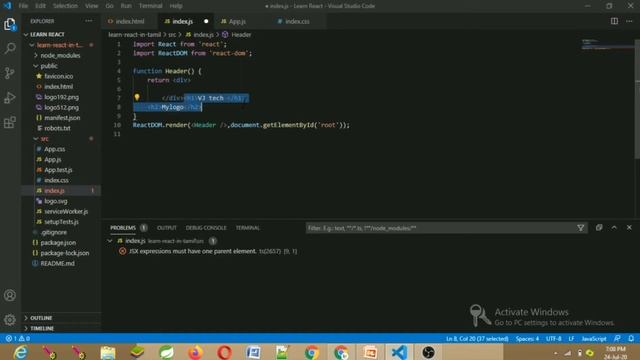
Task: Click the error icon on JSX problem
Action: tap(122, 251)
